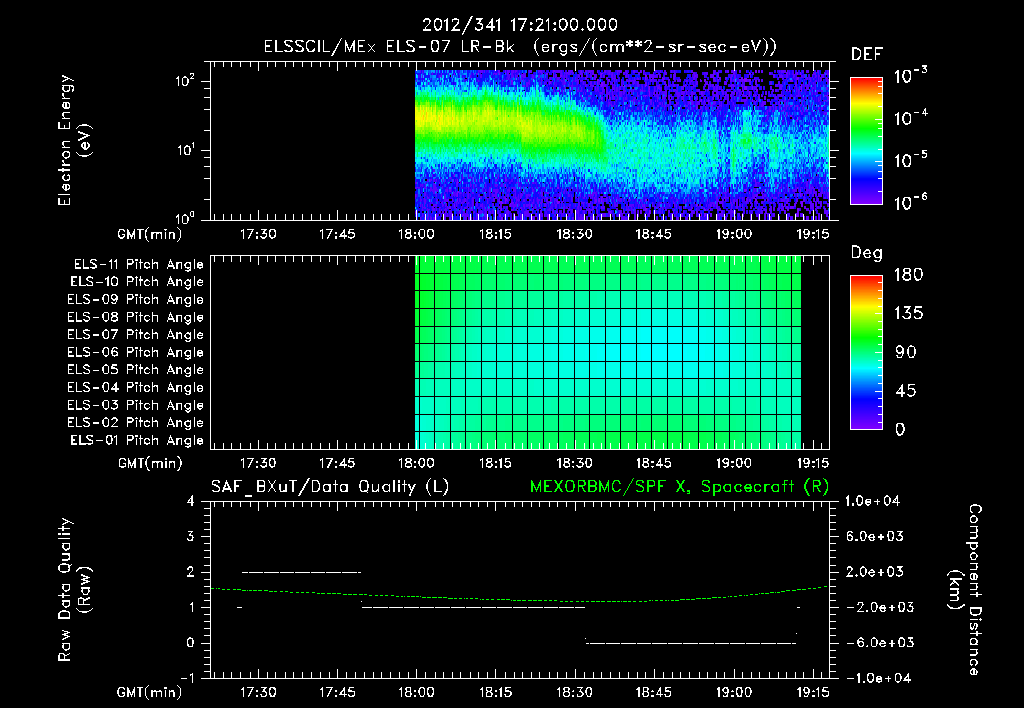Click the GMT(min) label under the bottom panel
1024x708 pixels.
pos(150,692)
